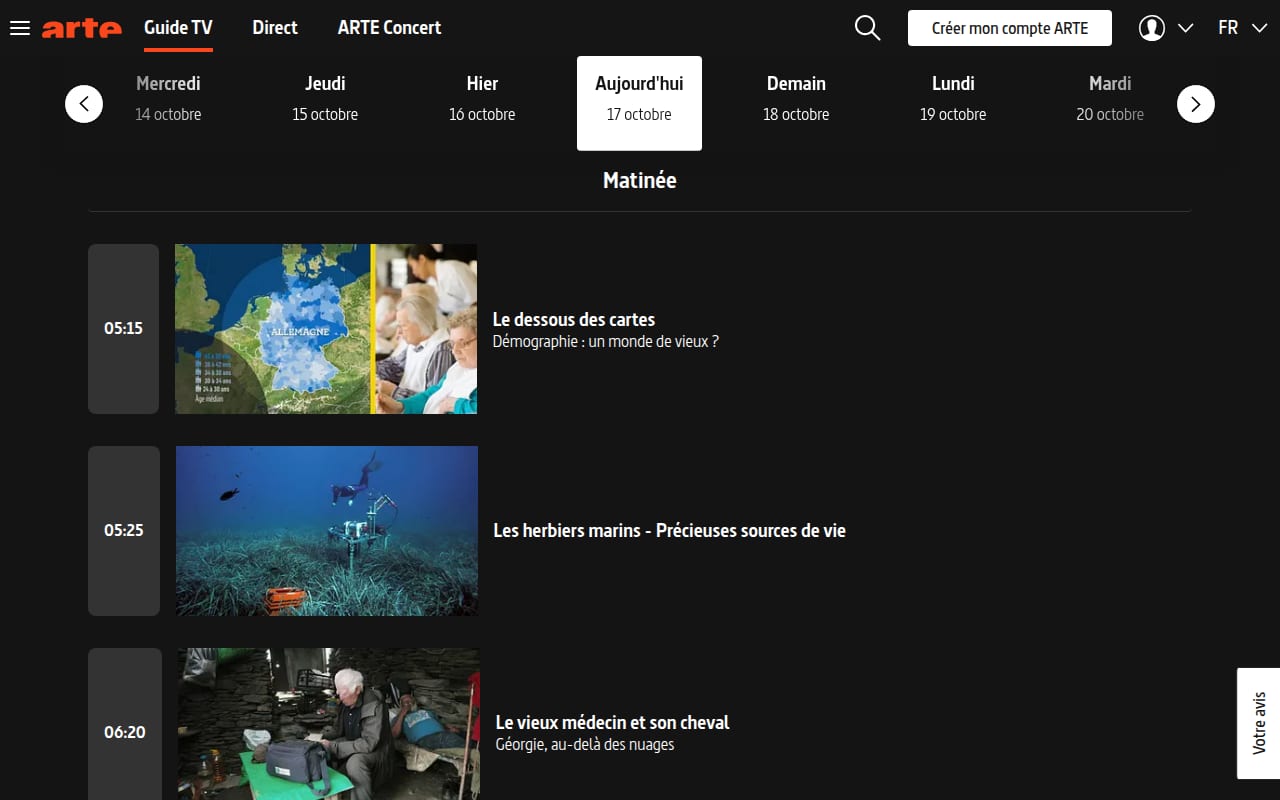The height and width of the screenshot is (800, 1280).
Task: Open the Direct live section
Action: click(275, 28)
